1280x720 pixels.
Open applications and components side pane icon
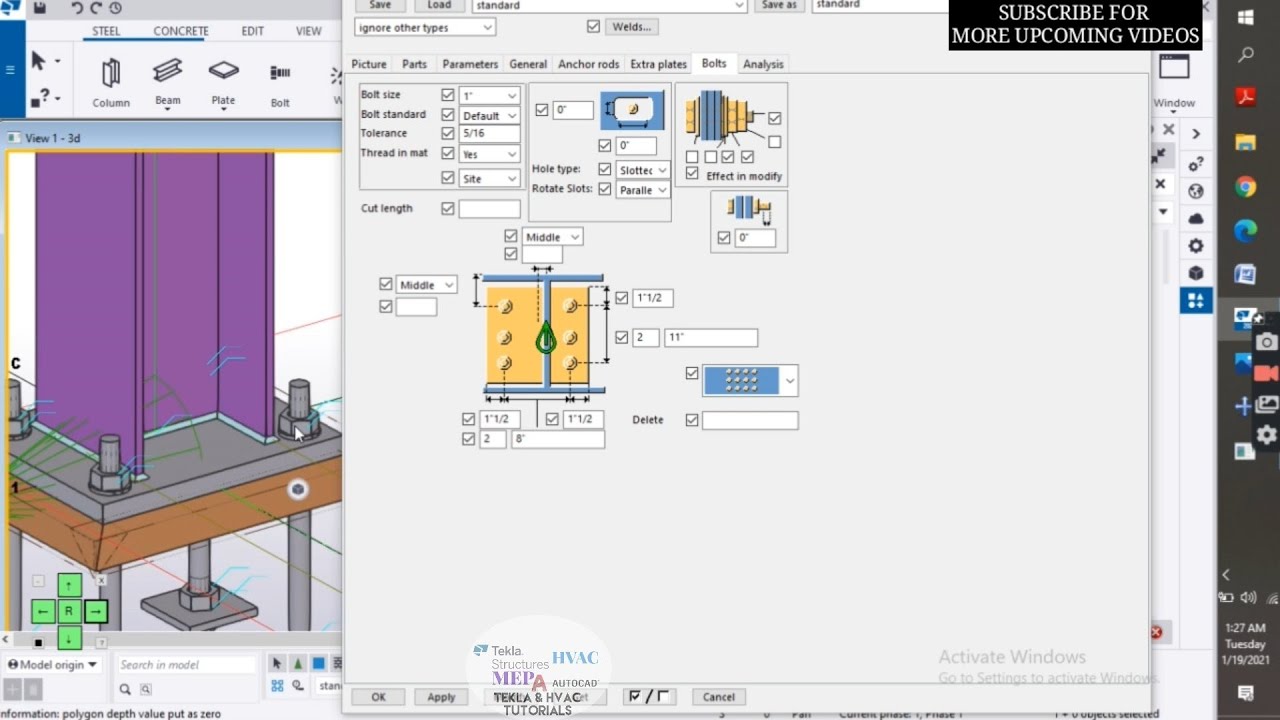coord(1195,300)
